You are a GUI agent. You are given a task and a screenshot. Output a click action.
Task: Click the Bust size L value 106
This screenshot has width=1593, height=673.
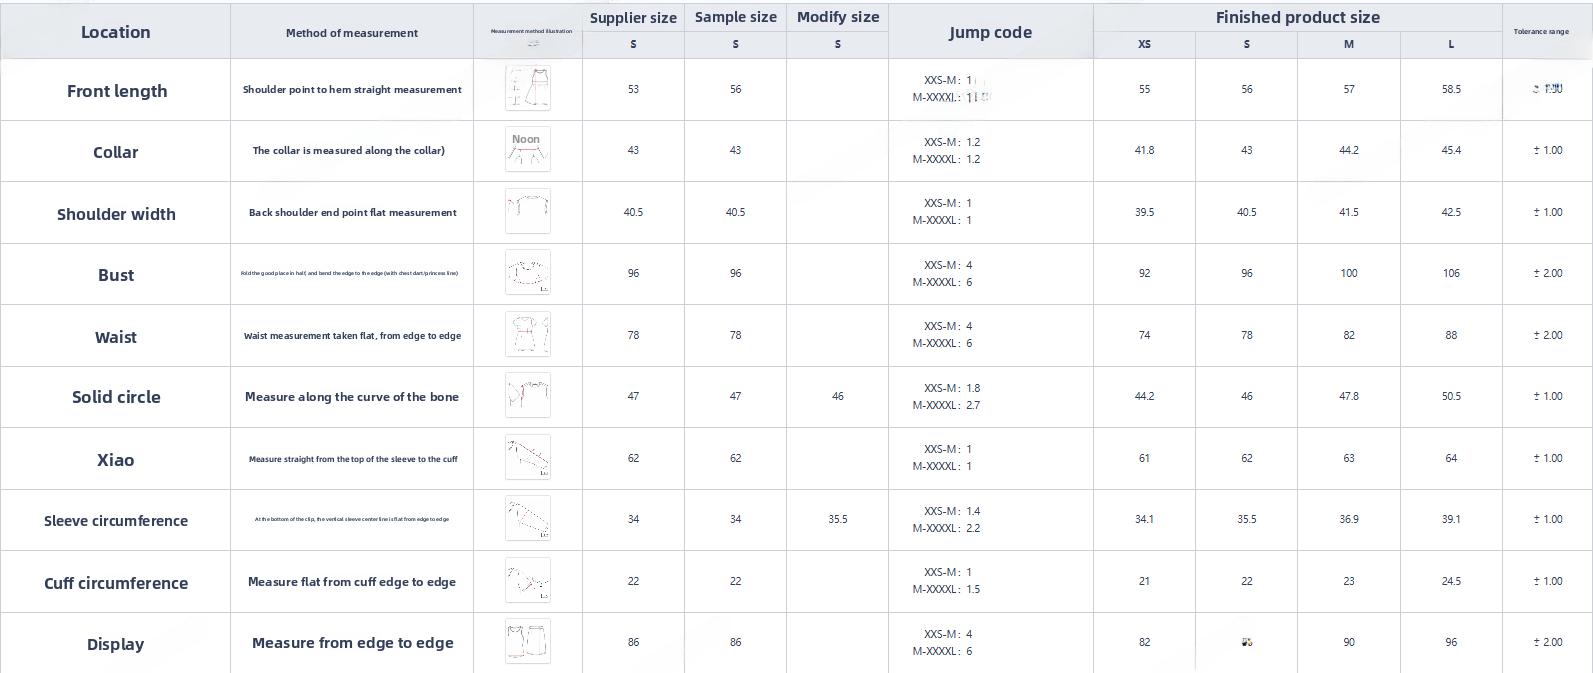(1451, 273)
